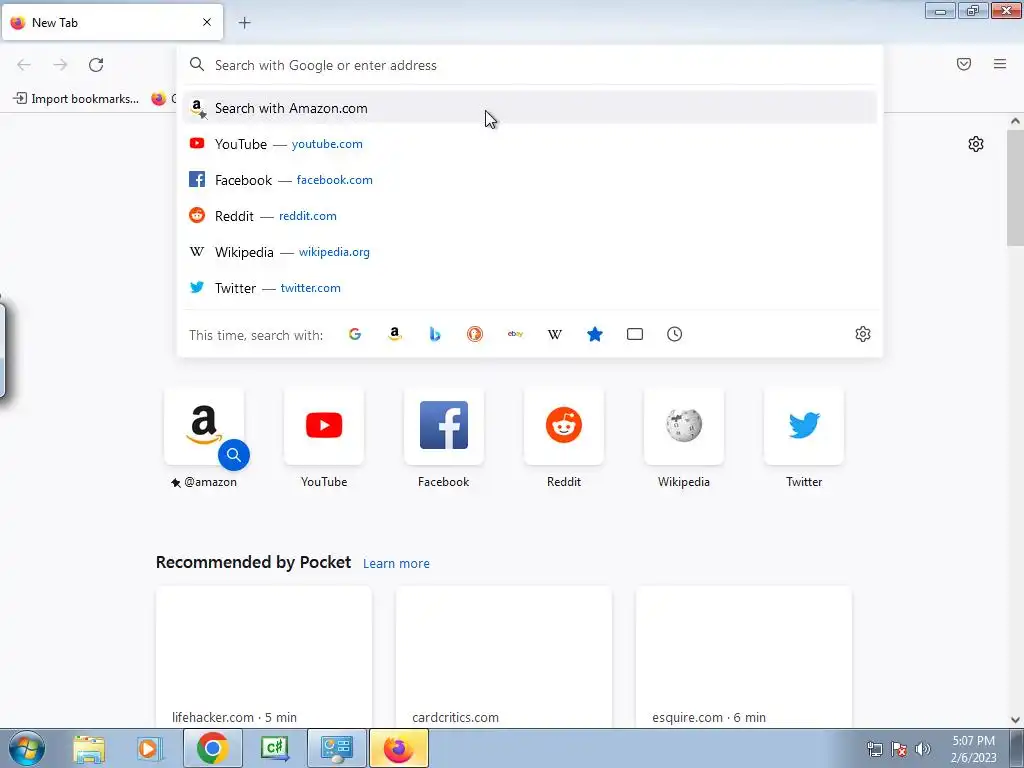Open the Save to Pocket icon
Viewport: 1024px width, 768px height.
(x=964, y=64)
